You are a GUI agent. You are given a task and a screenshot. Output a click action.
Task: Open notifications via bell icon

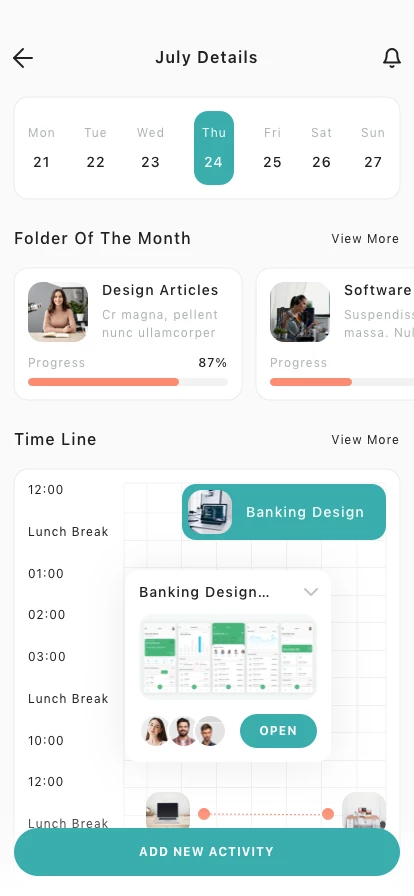point(392,58)
